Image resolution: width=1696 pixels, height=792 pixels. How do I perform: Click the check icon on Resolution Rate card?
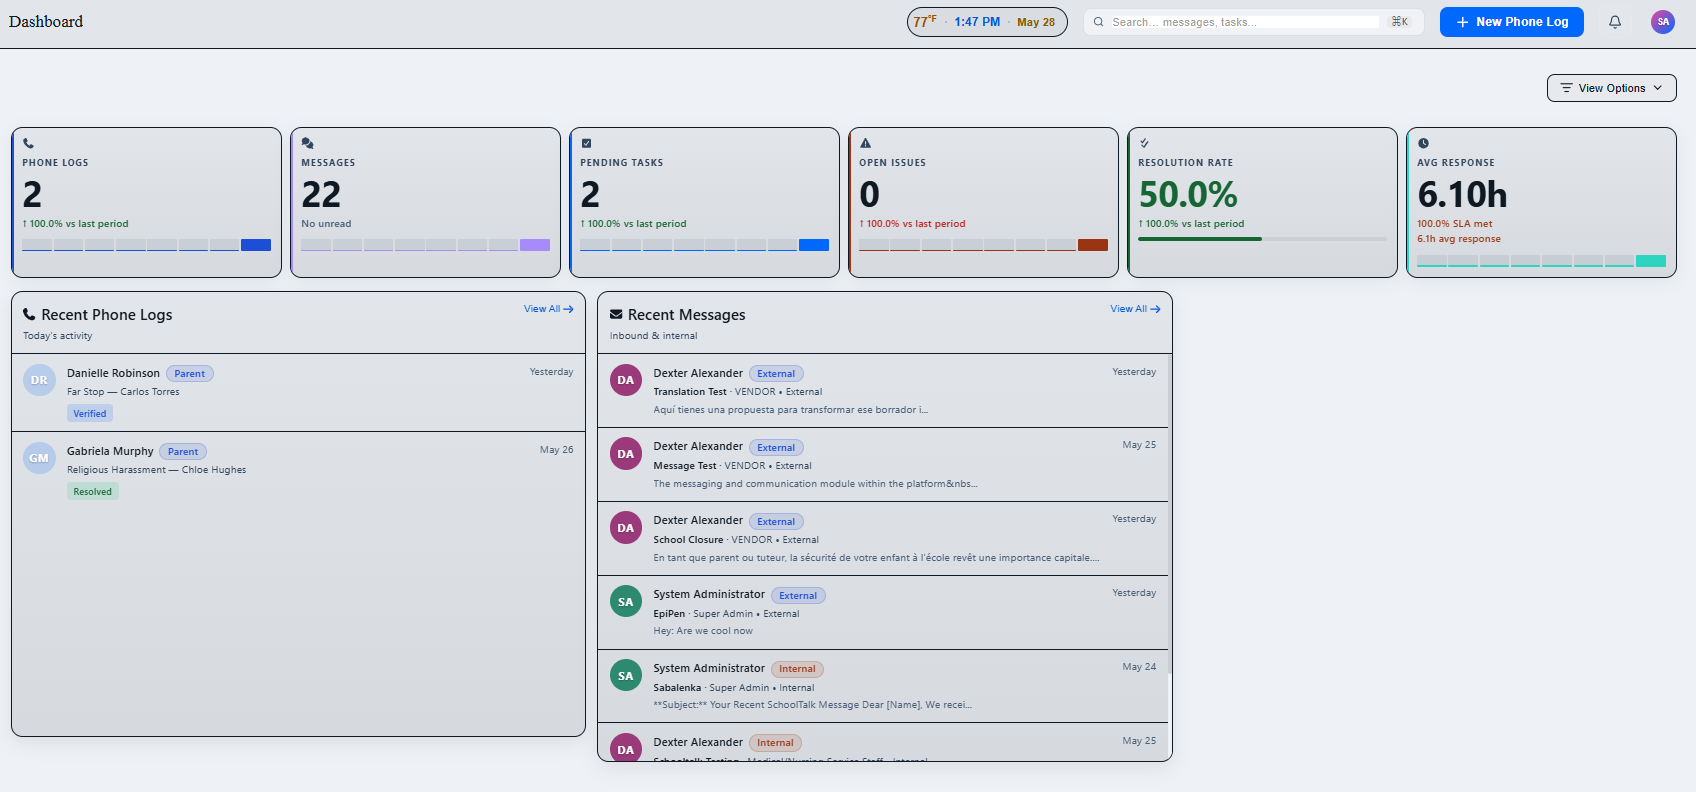click(1144, 143)
